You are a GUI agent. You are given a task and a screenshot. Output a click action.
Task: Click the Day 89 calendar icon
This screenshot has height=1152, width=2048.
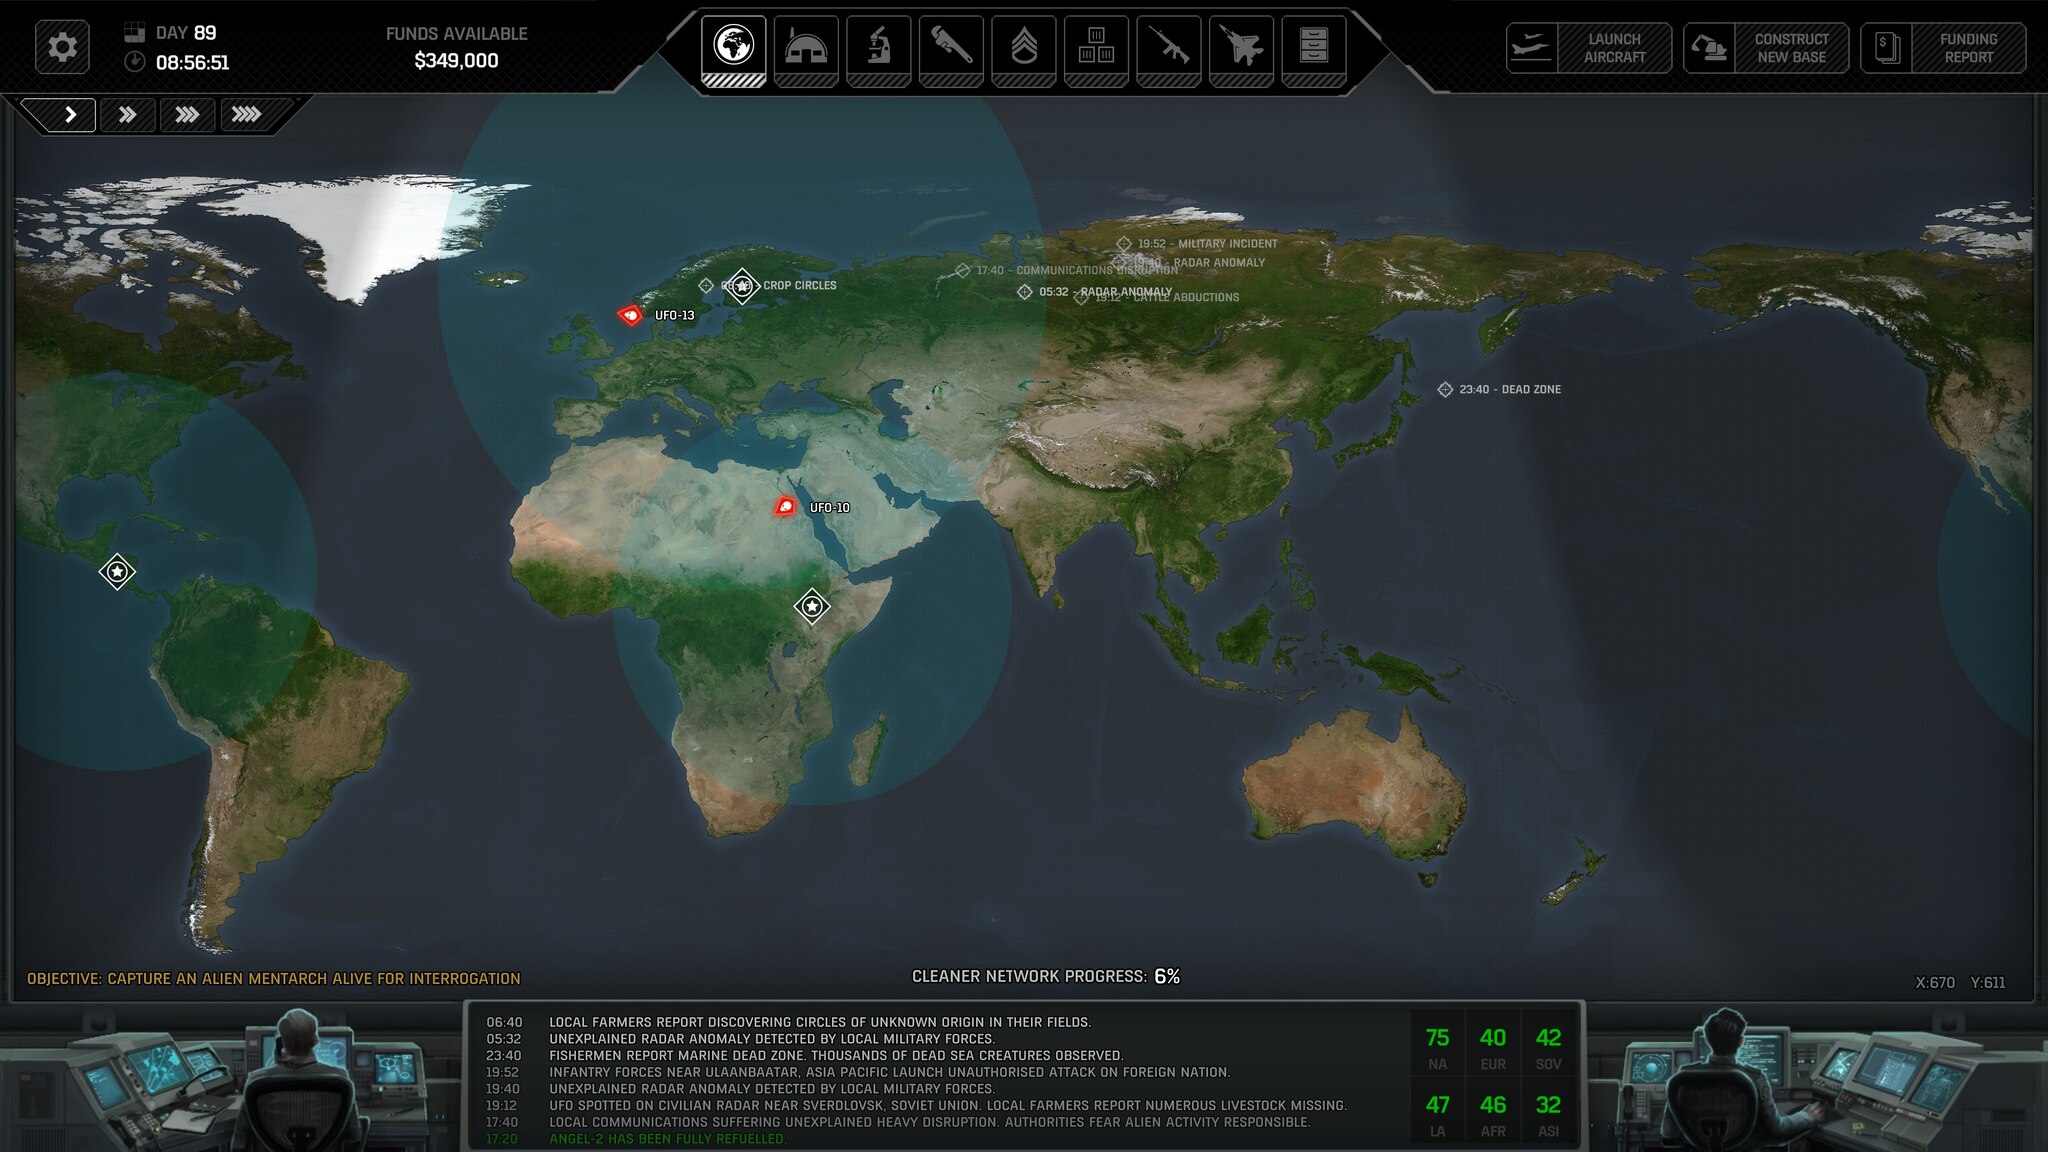[134, 32]
